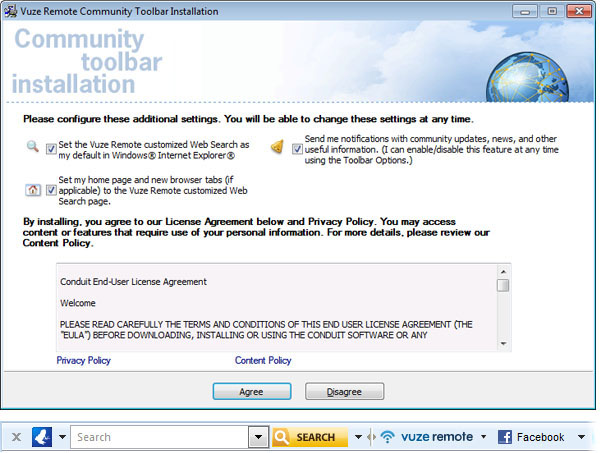600x453 pixels.
Task: Maximize the installer window
Action: pyautogui.click(x=552, y=11)
